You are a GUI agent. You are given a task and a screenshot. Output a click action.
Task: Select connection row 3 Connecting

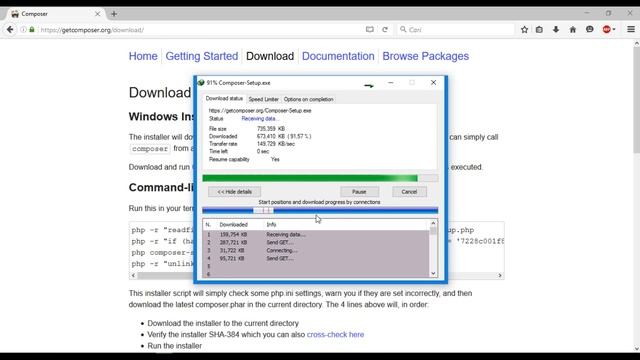click(x=316, y=251)
